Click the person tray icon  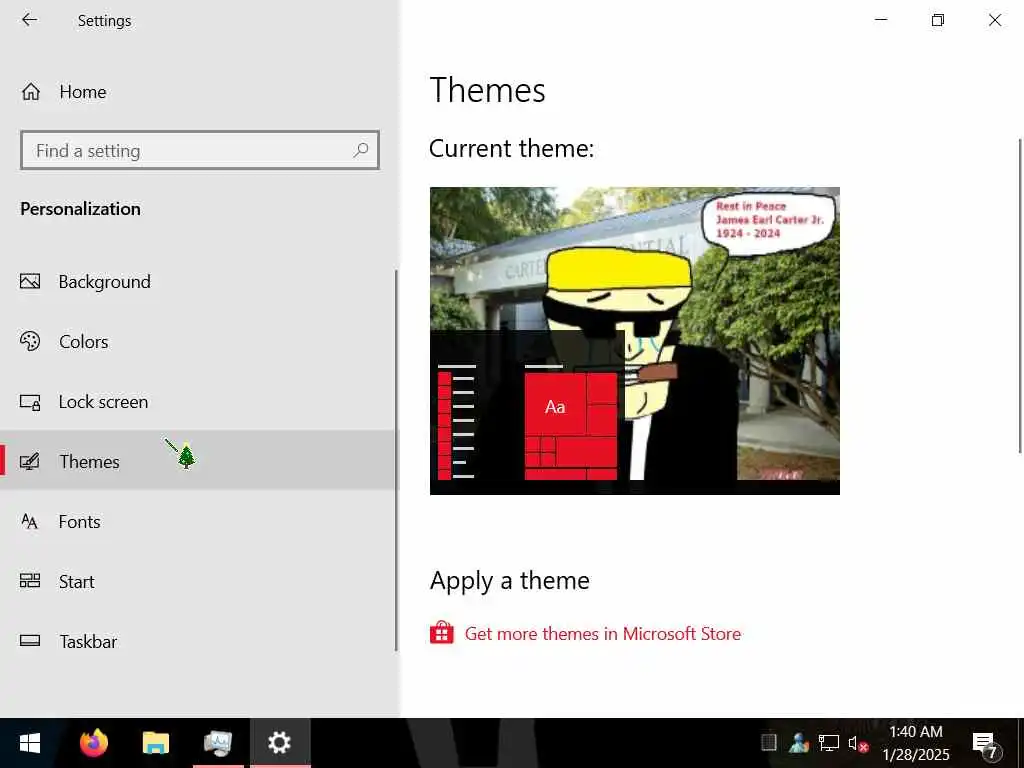tap(799, 743)
